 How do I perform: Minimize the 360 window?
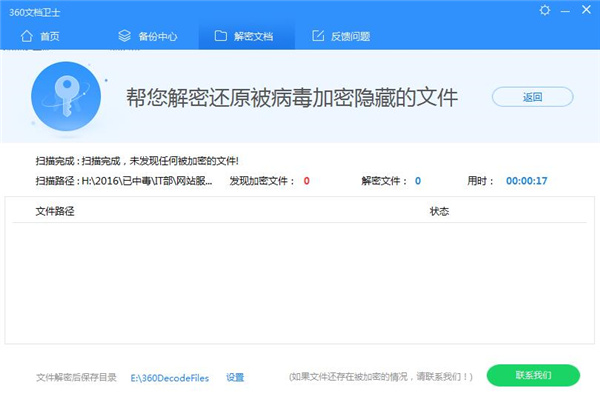click(x=565, y=11)
